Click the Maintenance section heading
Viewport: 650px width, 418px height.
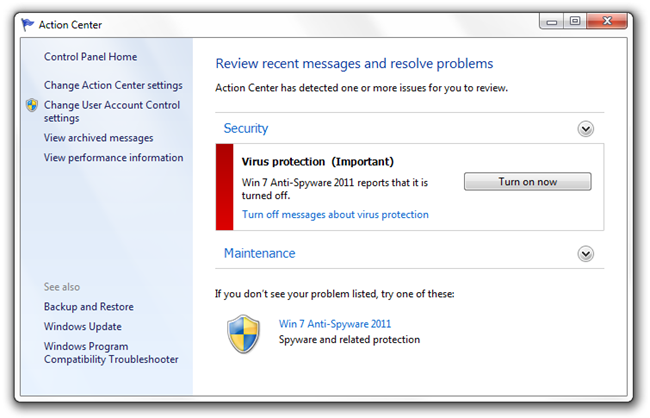pos(260,253)
